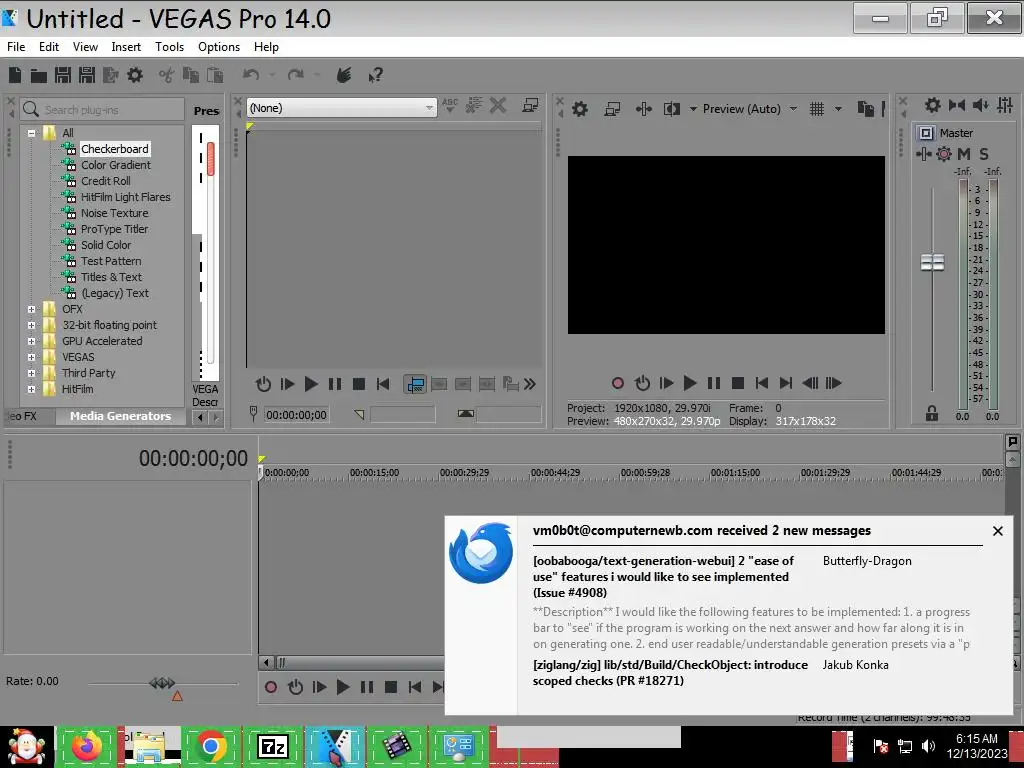Expand the 32-bit floating point folder
This screenshot has height=768, width=1024.
pos(31,325)
